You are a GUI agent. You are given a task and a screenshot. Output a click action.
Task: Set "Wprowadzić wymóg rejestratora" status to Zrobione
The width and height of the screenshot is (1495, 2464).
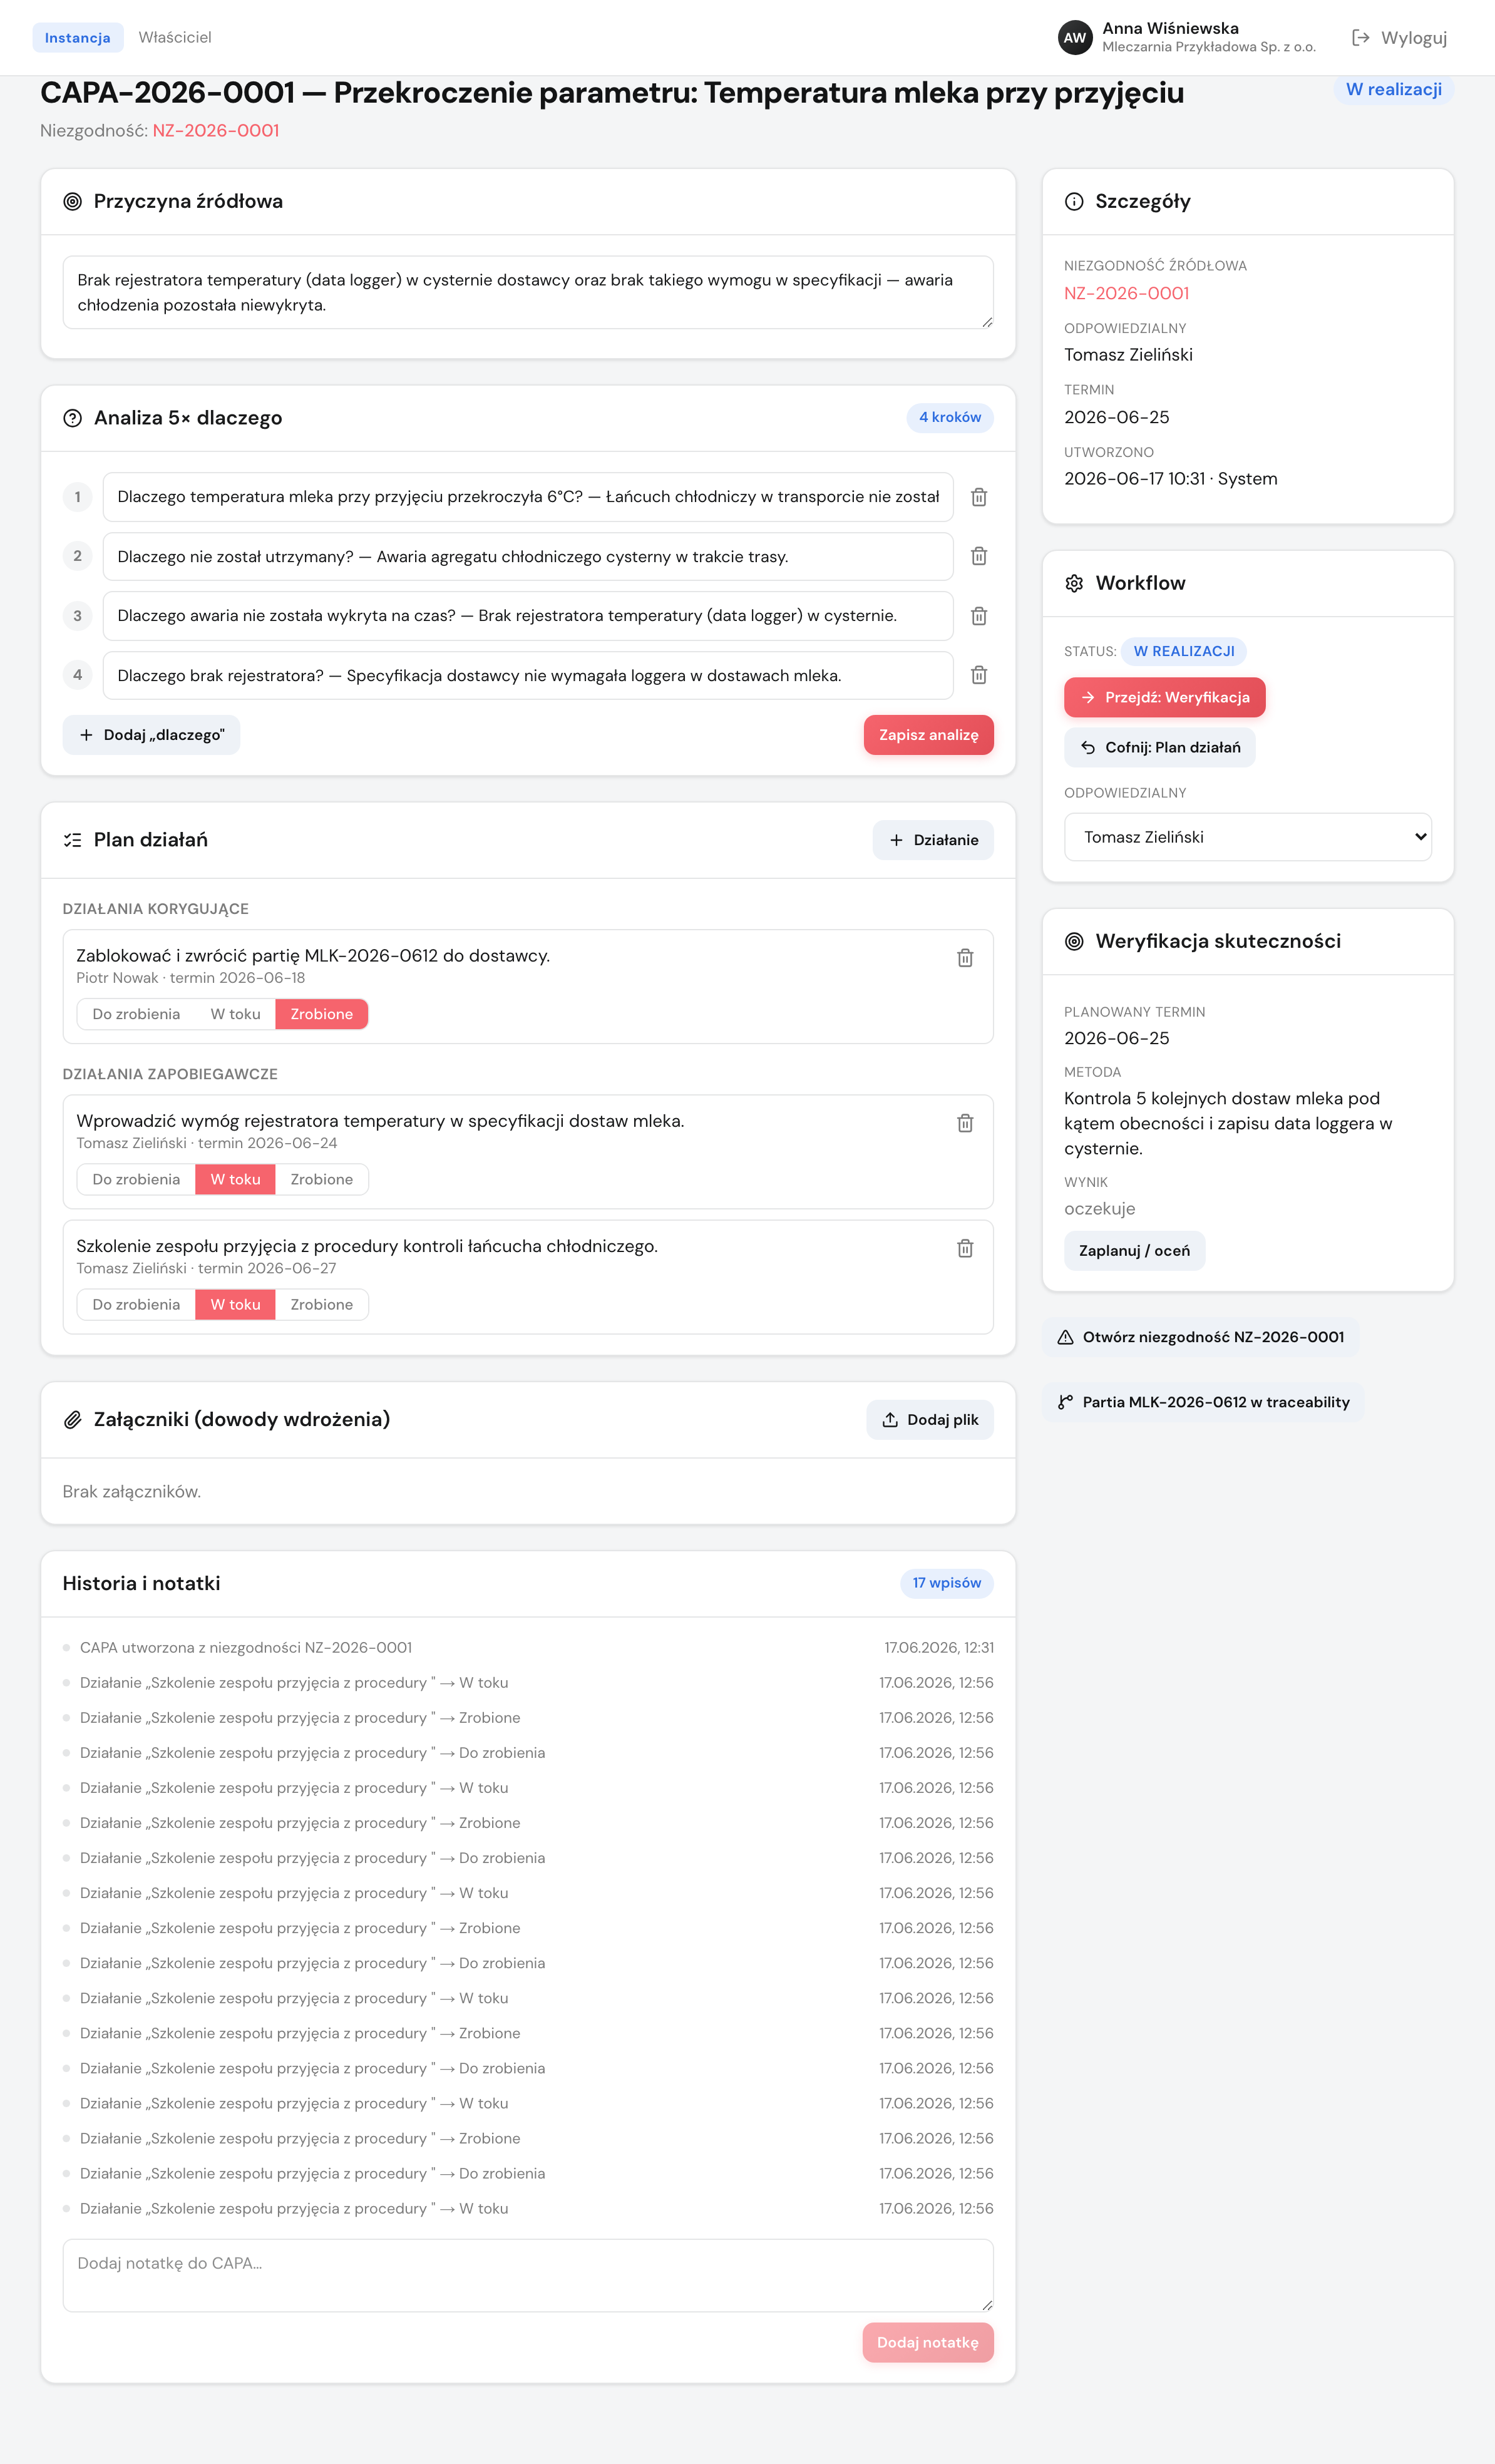[x=321, y=1180]
